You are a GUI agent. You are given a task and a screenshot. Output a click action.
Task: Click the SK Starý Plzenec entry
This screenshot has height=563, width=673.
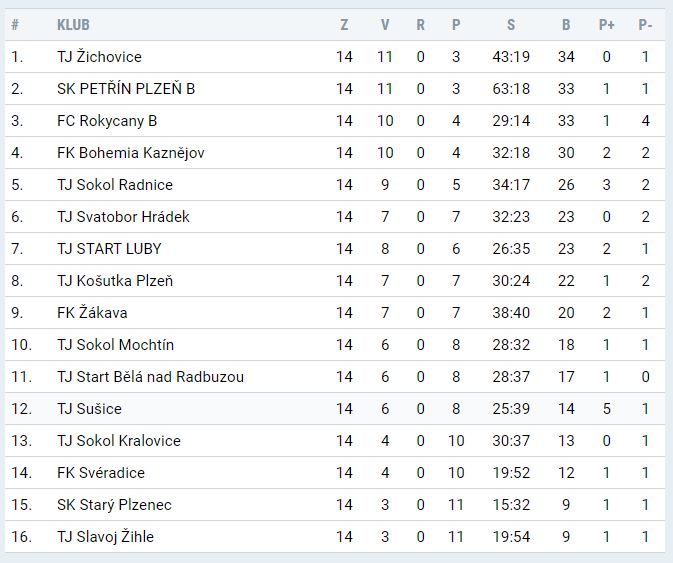(x=114, y=505)
